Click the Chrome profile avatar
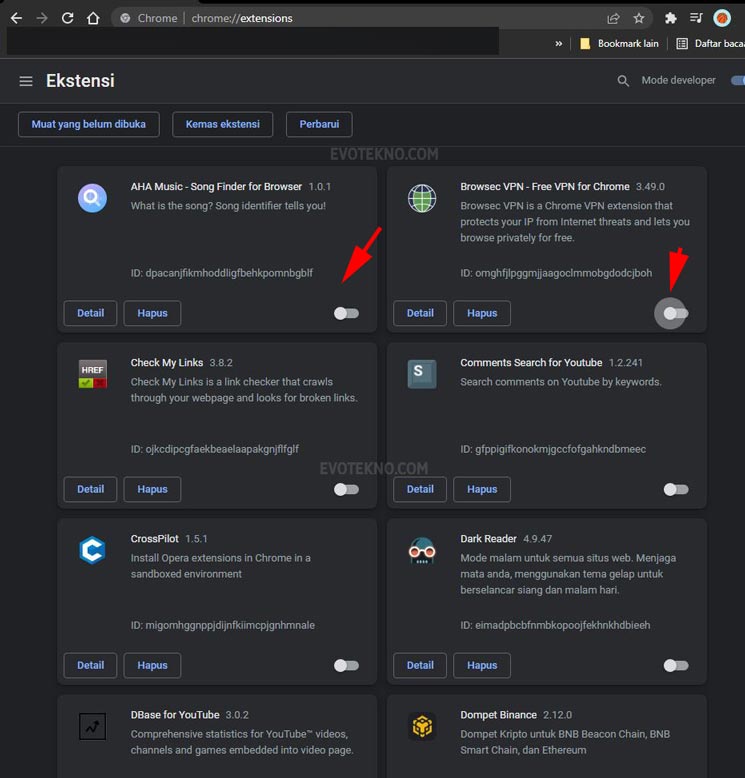Image resolution: width=745 pixels, height=778 pixels. (722, 18)
